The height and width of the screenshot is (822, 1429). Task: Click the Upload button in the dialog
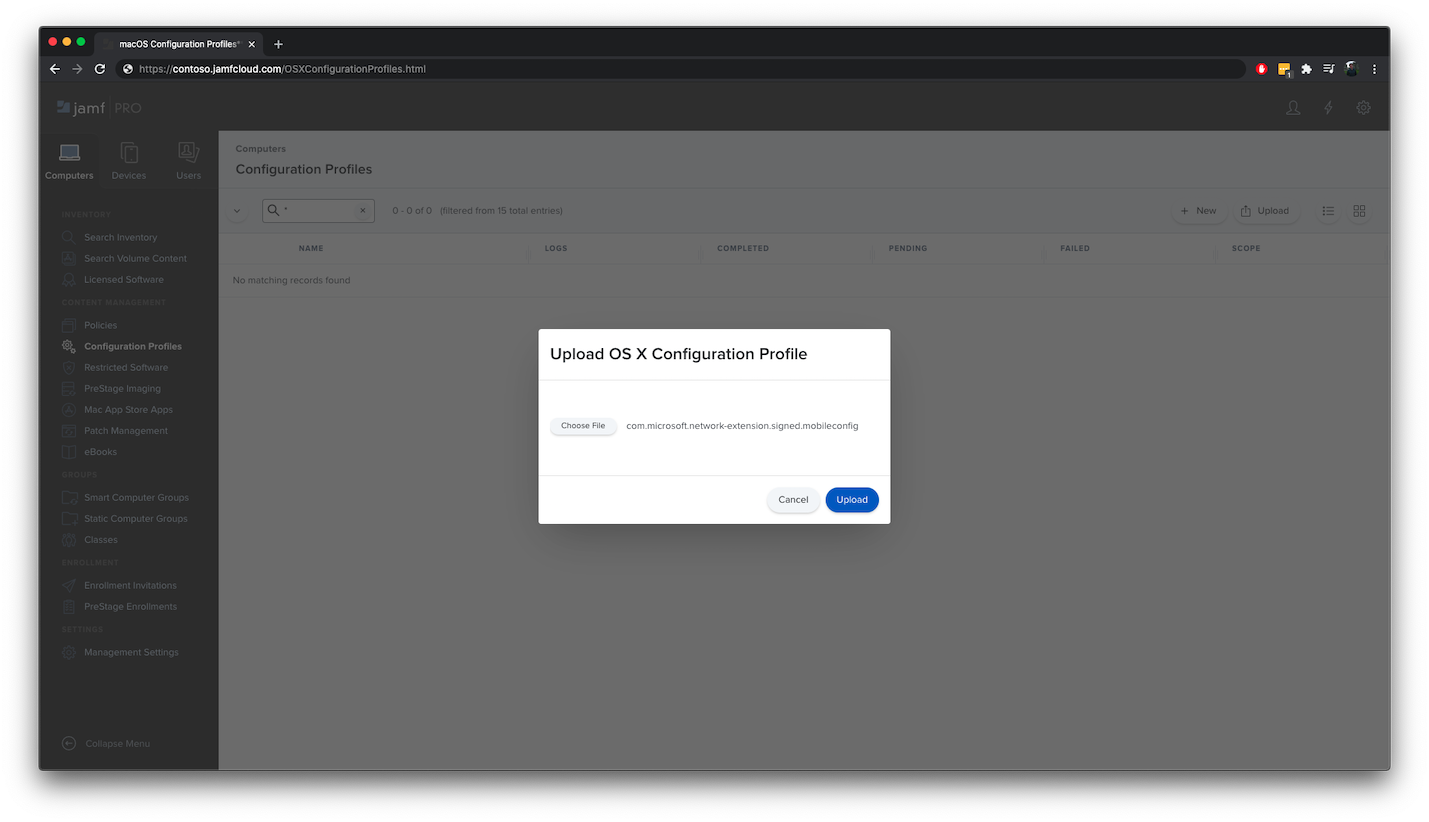click(851, 500)
